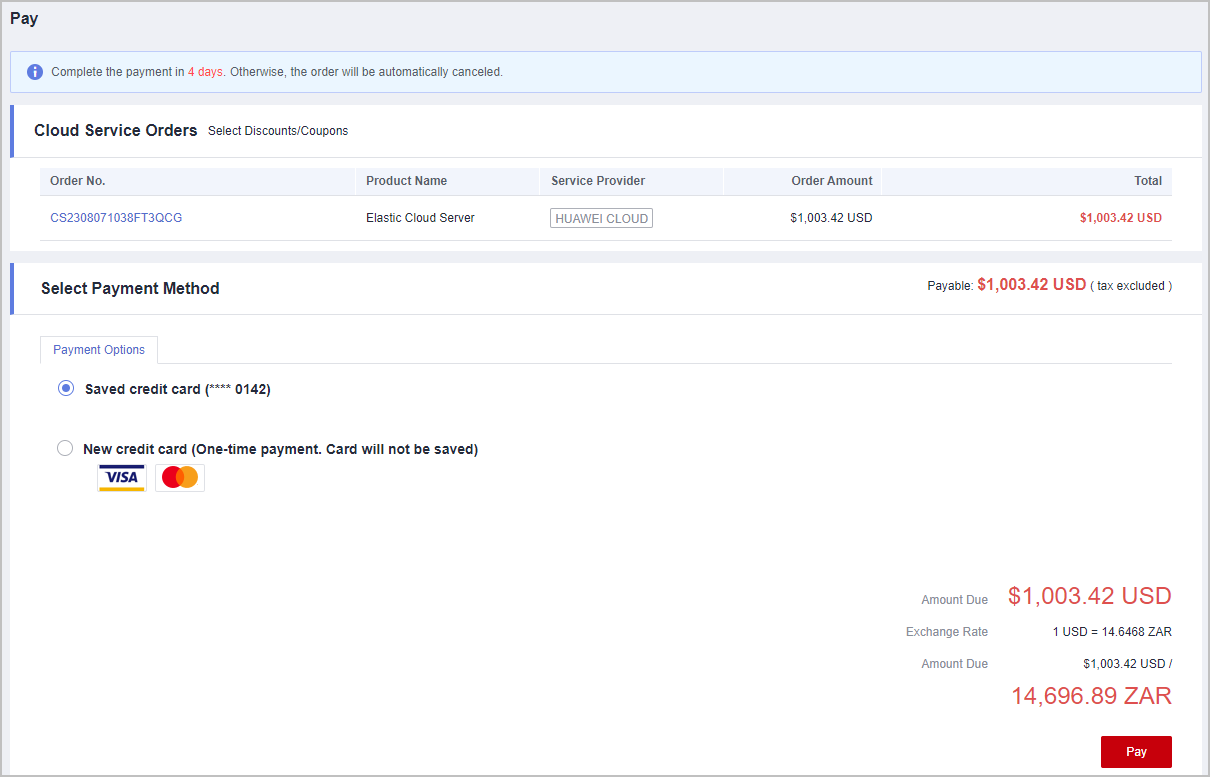Click the '4 days' red text in the notice
The image size is (1210, 777).
click(205, 72)
